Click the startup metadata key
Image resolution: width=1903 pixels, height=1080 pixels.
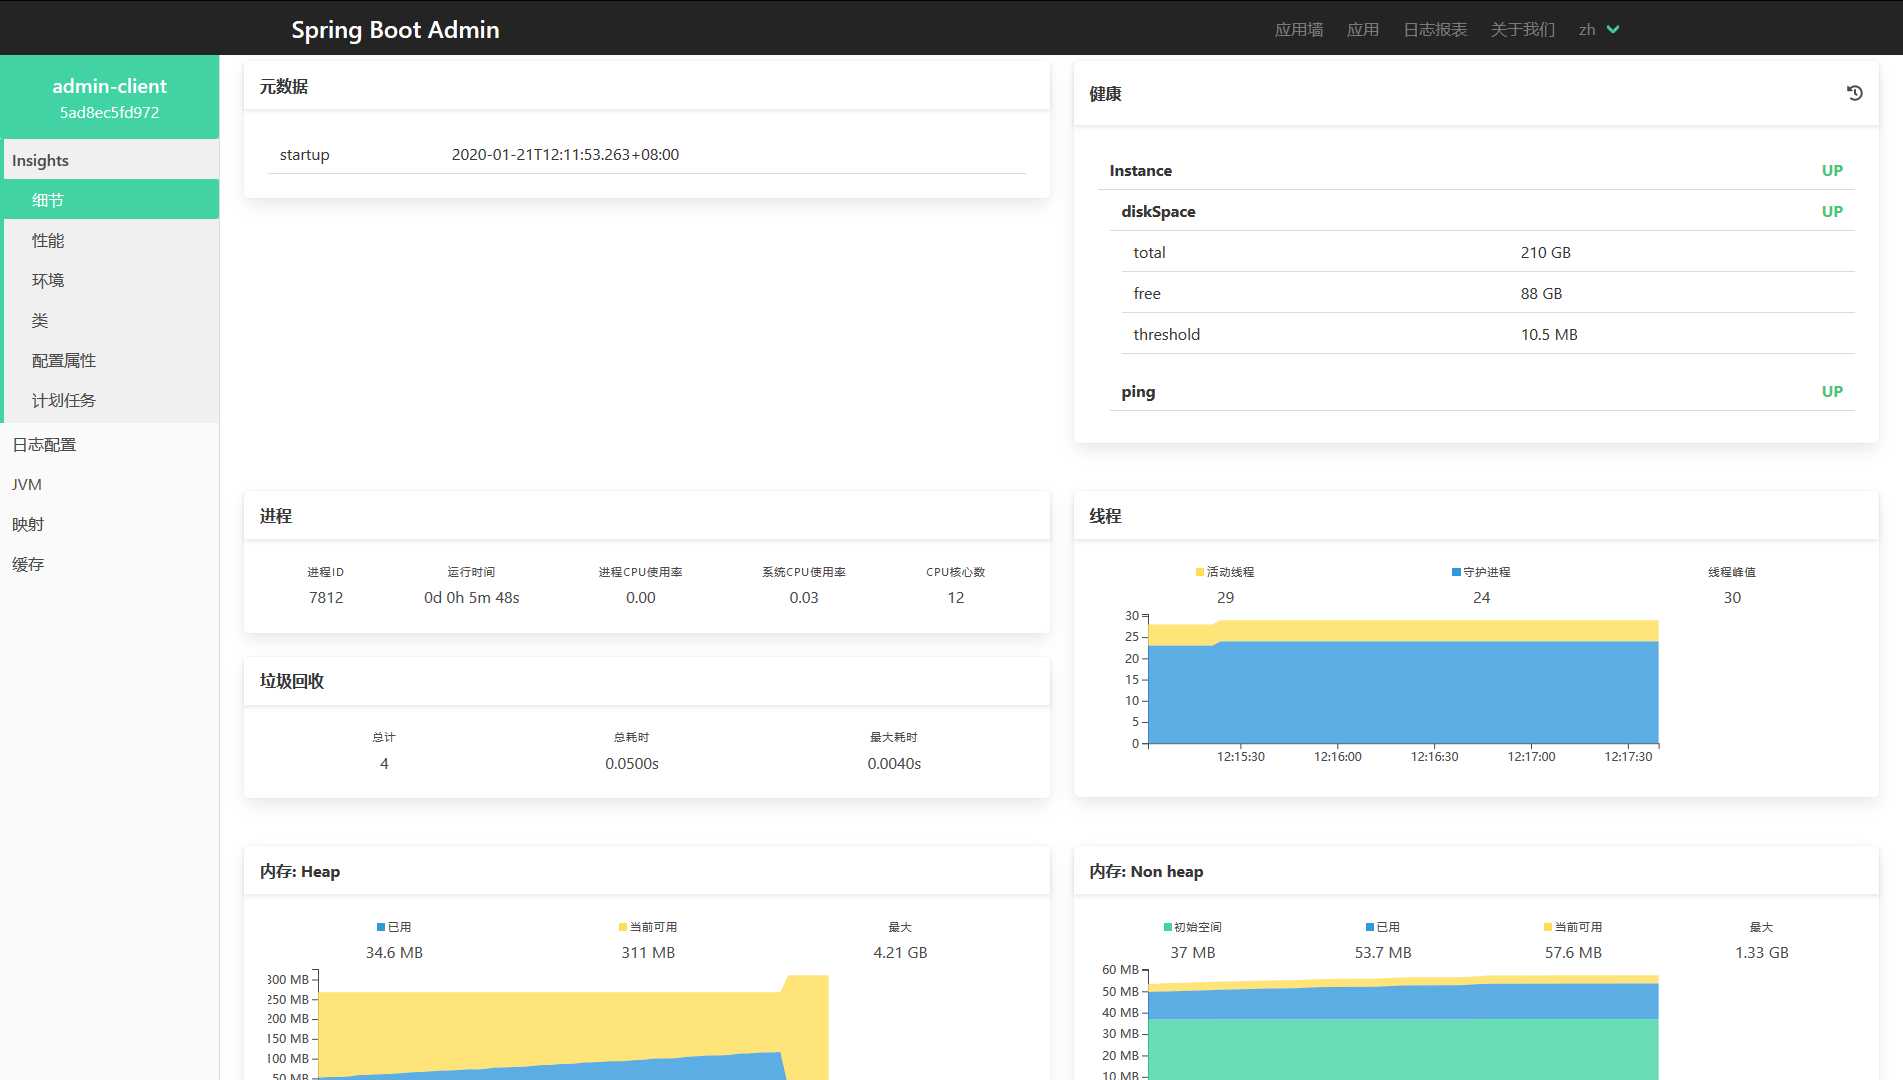pyautogui.click(x=304, y=154)
